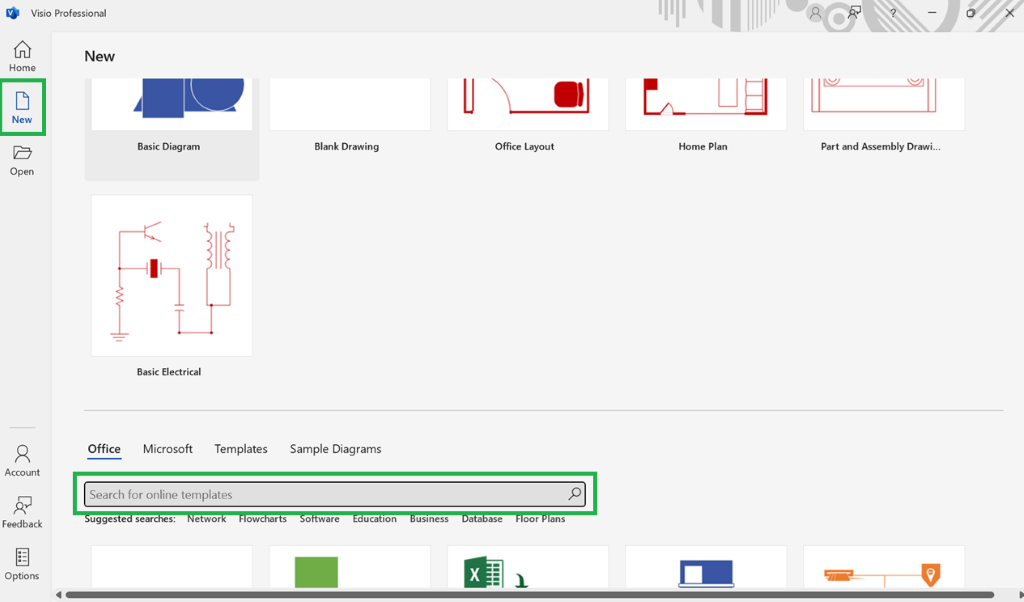Click the magnifier search icon
Viewport: 1024px width, 602px height.
[x=574, y=494]
